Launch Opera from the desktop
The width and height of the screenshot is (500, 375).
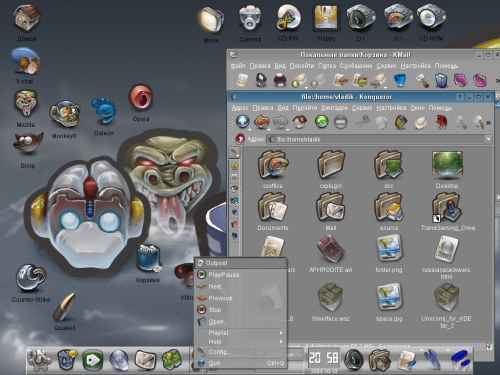click(x=141, y=98)
